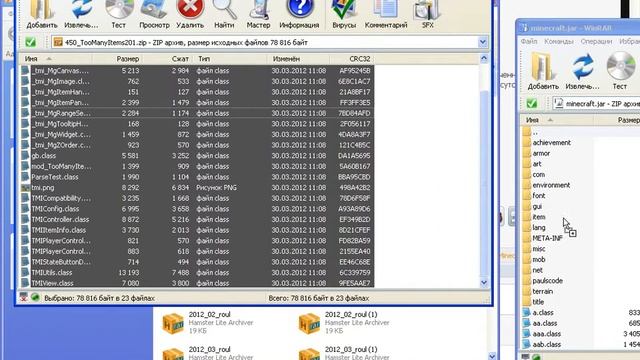Click the Имя column header in TooManyItems archive

56,59
